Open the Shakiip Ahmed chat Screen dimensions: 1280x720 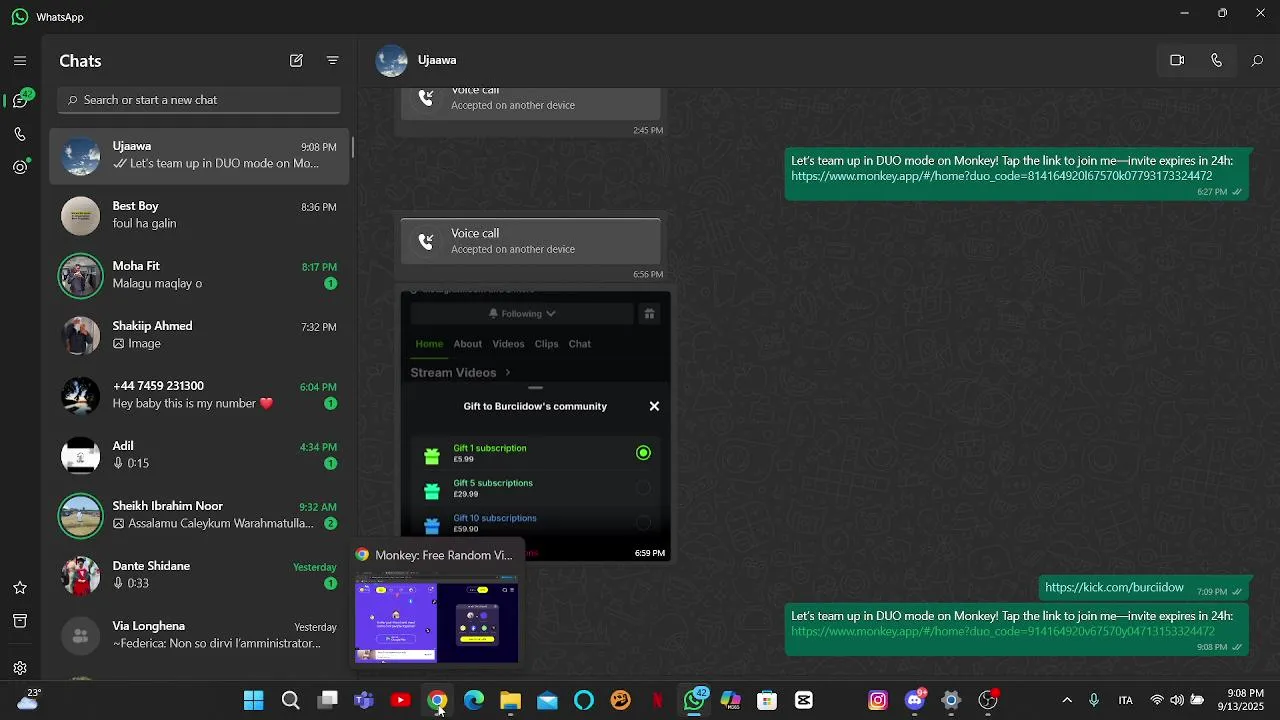[199, 335]
